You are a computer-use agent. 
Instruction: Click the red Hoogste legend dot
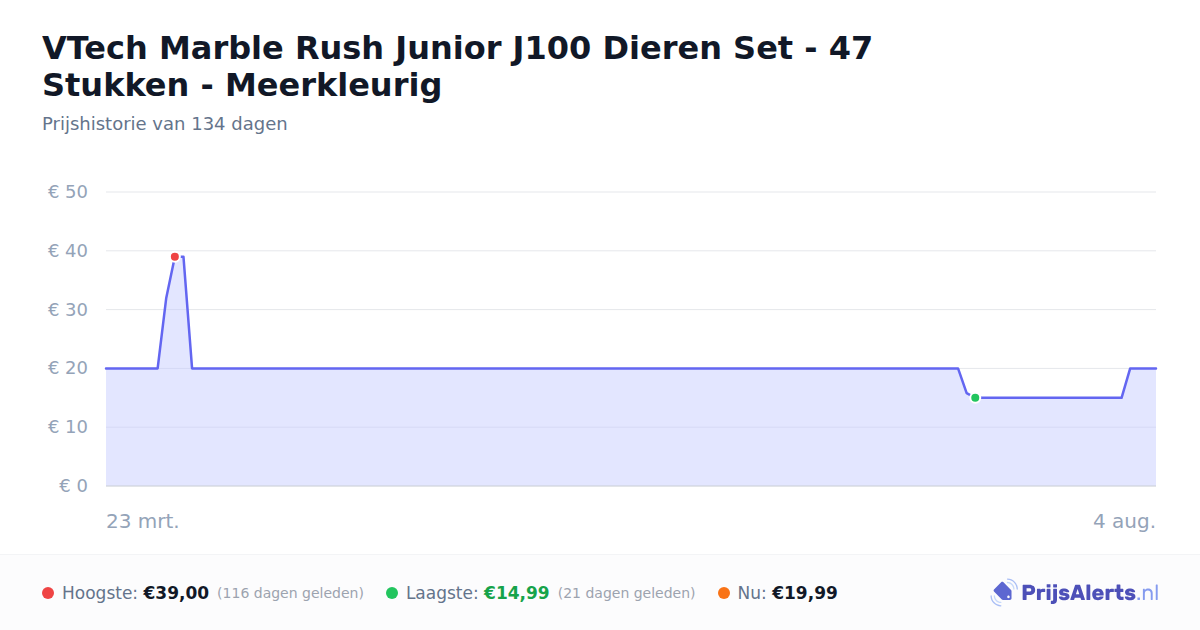coord(48,593)
